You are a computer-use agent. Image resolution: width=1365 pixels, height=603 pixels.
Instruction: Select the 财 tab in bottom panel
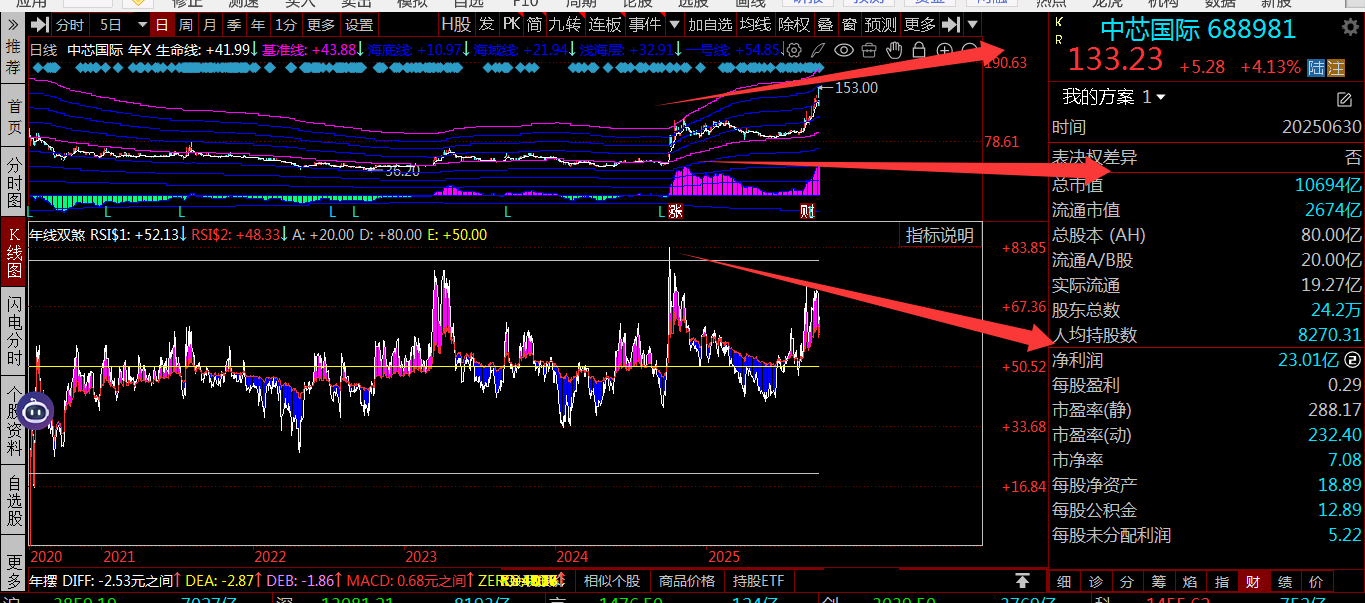pyautogui.click(x=1251, y=582)
